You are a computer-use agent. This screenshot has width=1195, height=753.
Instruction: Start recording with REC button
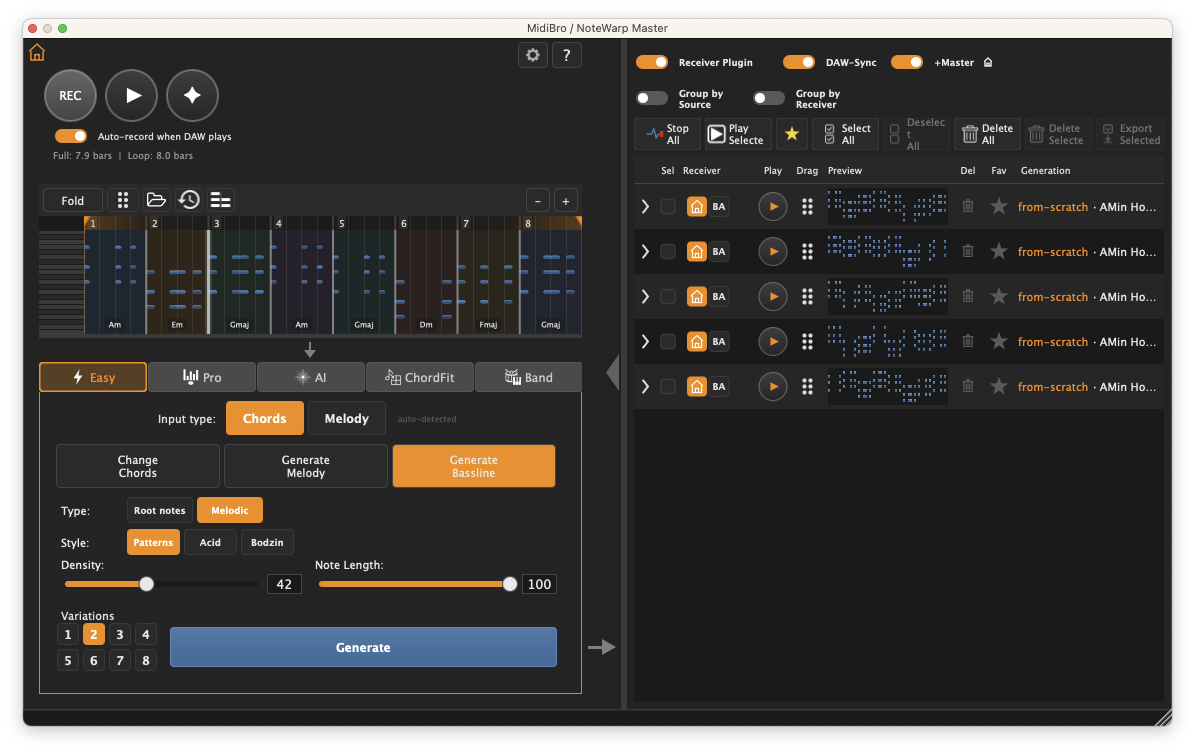70,95
